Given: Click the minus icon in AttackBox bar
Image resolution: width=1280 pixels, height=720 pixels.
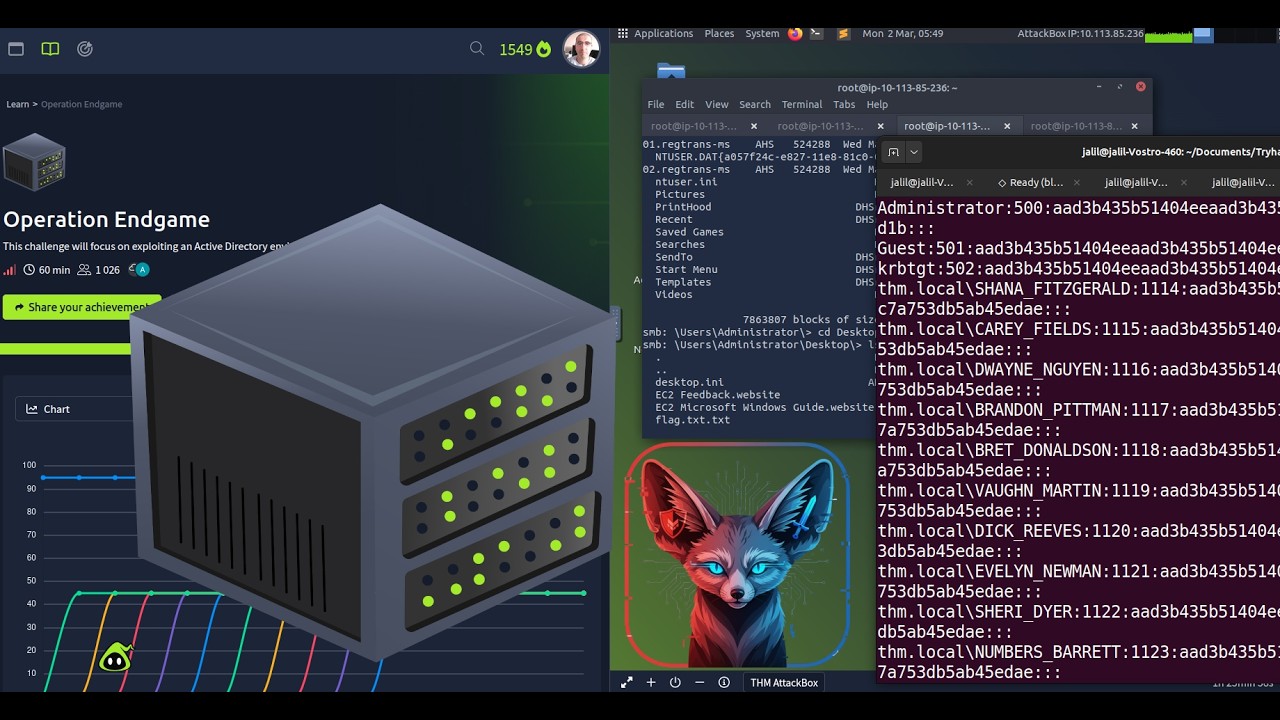Looking at the screenshot, I should (x=699, y=682).
